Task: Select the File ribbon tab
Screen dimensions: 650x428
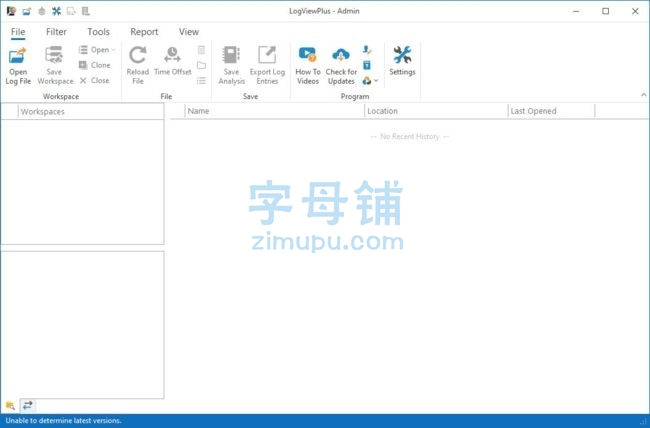Action: pyautogui.click(x=18, y=32)
